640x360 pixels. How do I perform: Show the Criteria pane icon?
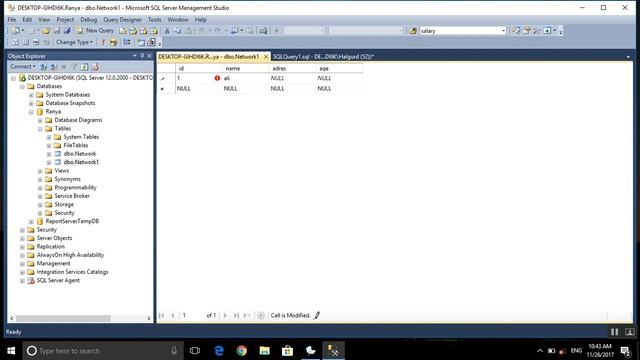pos(26,42)
